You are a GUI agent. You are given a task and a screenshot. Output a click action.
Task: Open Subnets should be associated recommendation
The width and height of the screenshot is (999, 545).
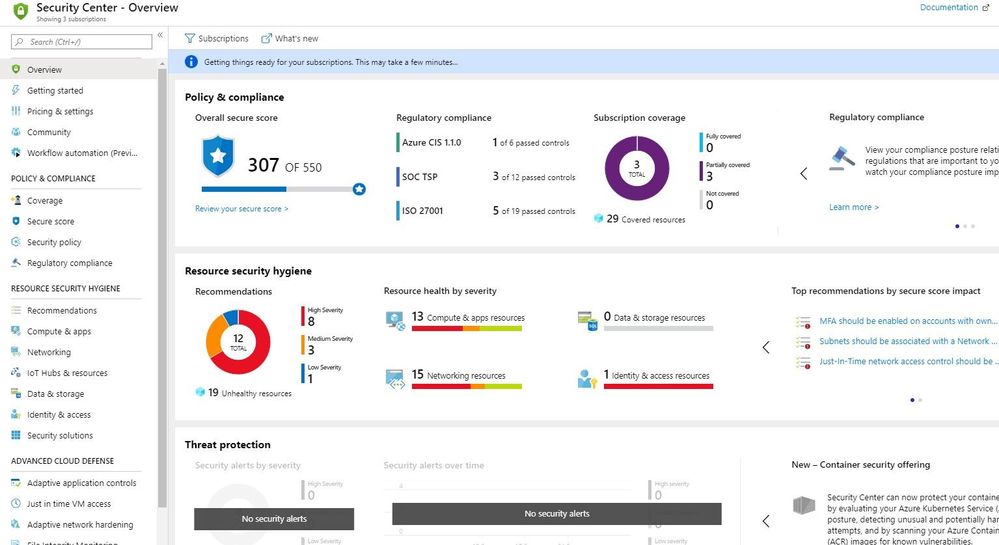click(908, 341)
